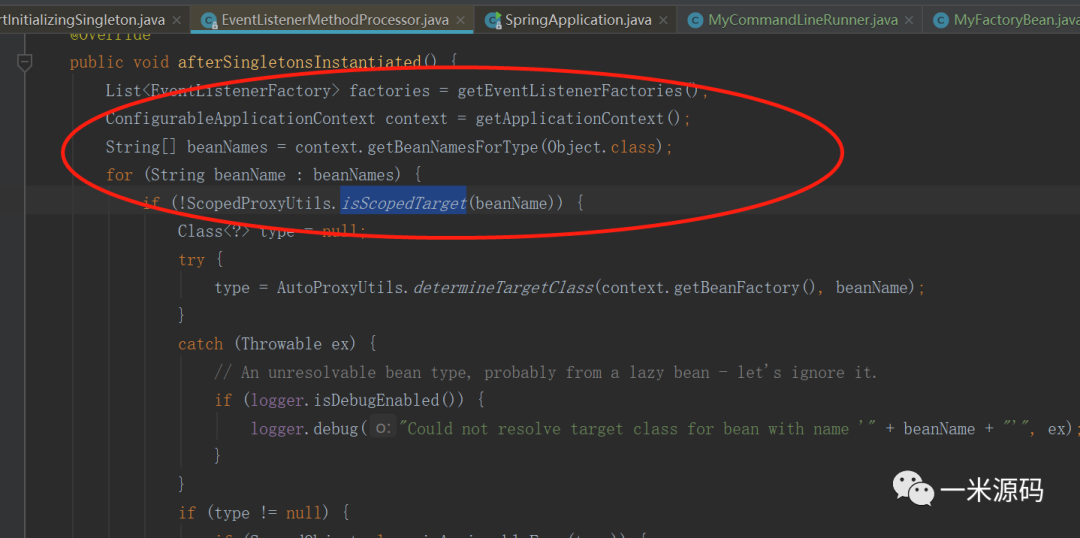Close the SmartInitializingSingleton.java tab
Viewport: 1080px width, 538px height.
[177, 20]
